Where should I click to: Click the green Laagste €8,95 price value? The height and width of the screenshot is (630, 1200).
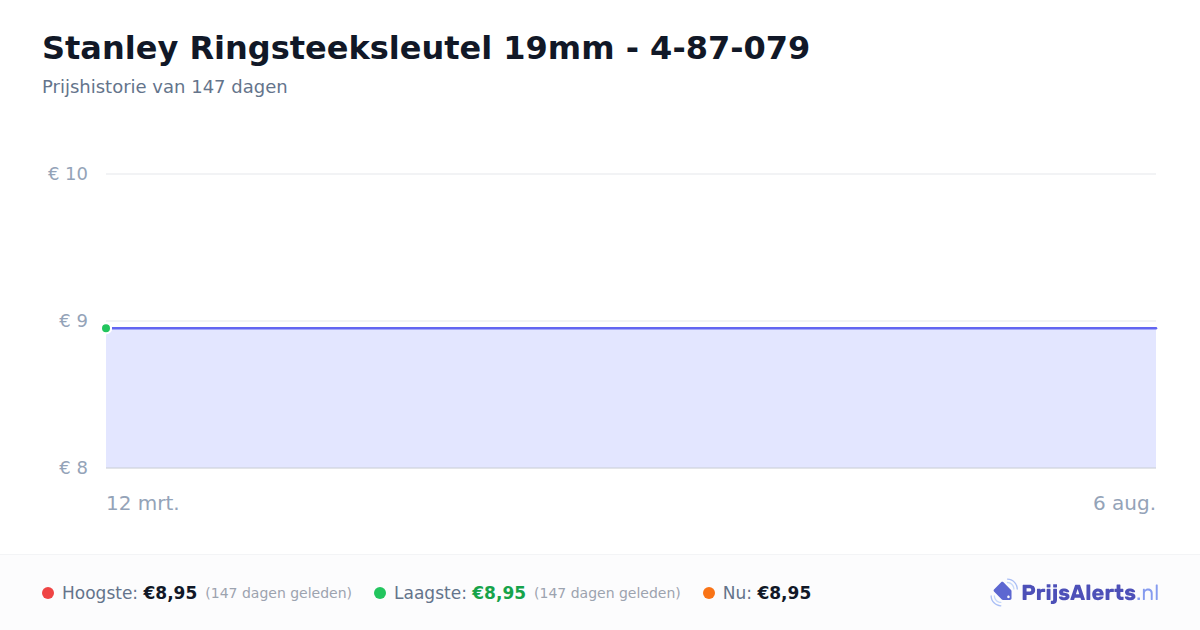pyautogui.click(x=499, y=593)
